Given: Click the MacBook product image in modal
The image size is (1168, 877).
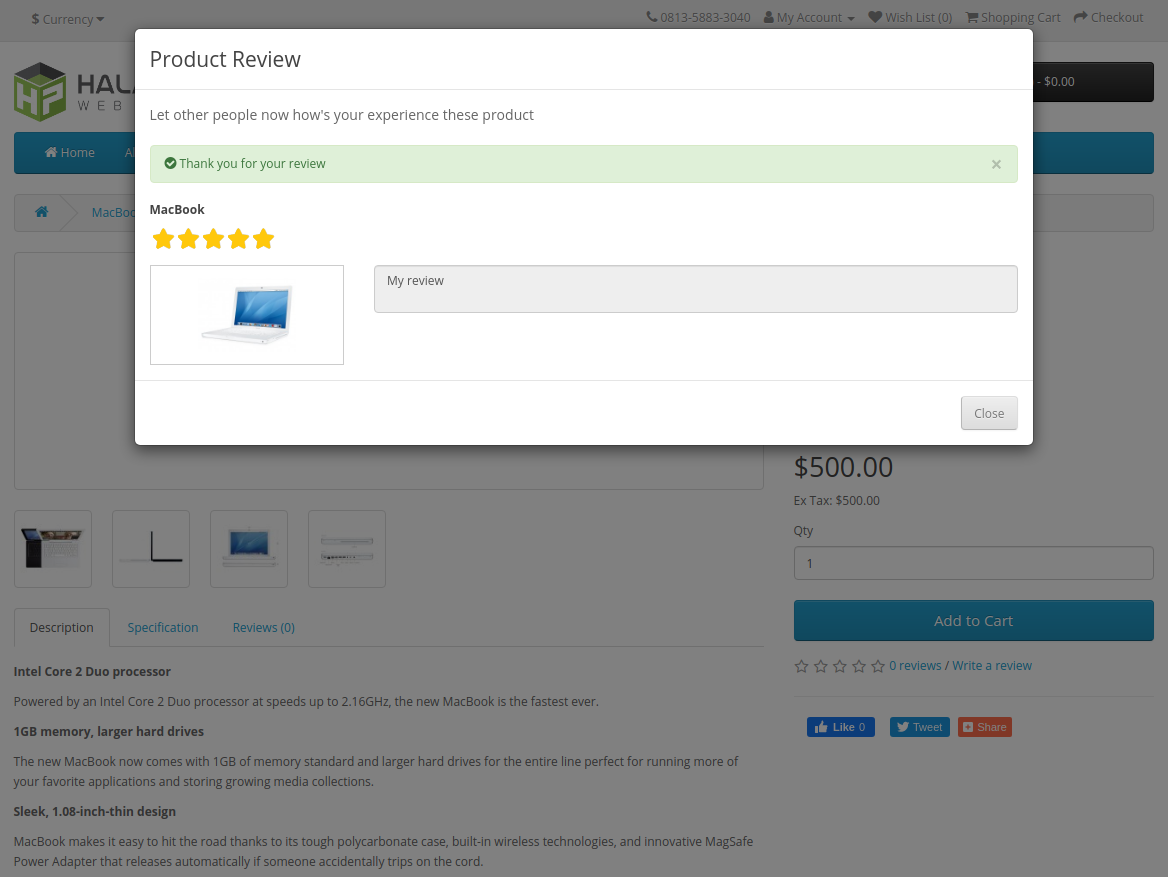Looking at the screenshot, I should tap(247, 315).
